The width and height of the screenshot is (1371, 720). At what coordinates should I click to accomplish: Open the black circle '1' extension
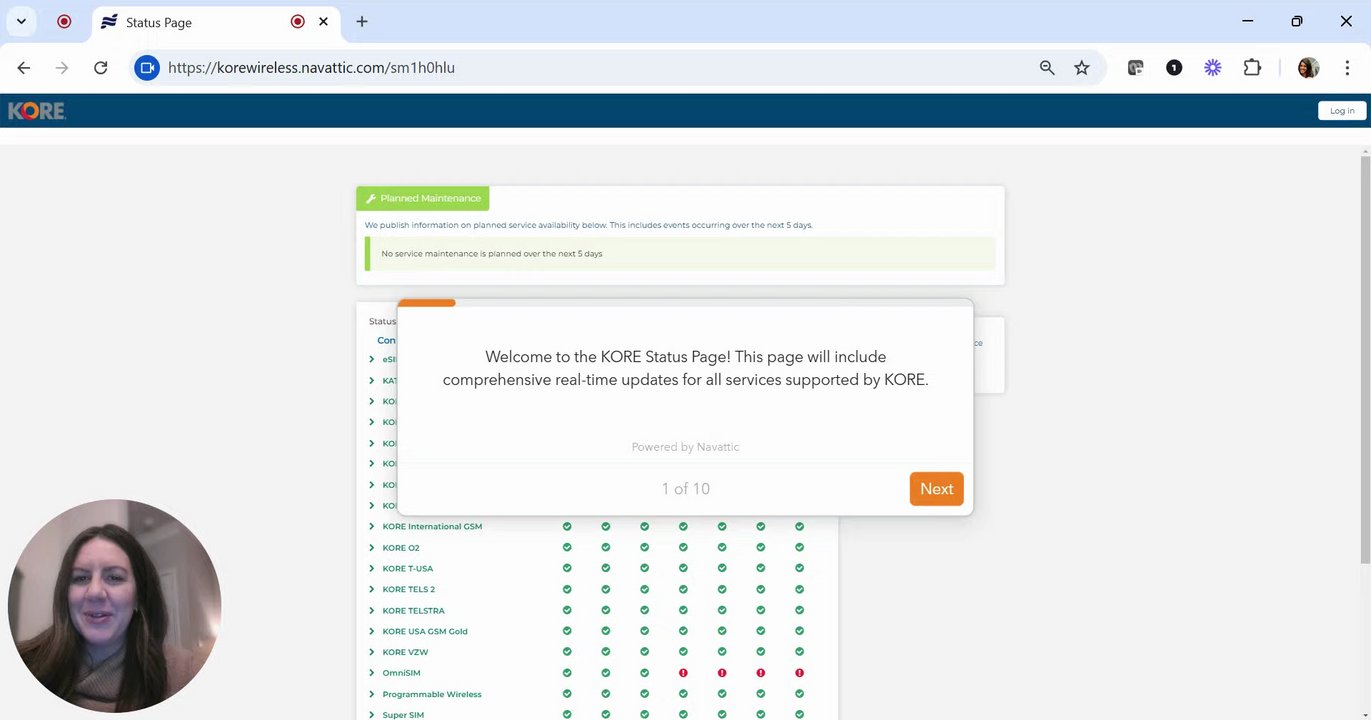1174,68
